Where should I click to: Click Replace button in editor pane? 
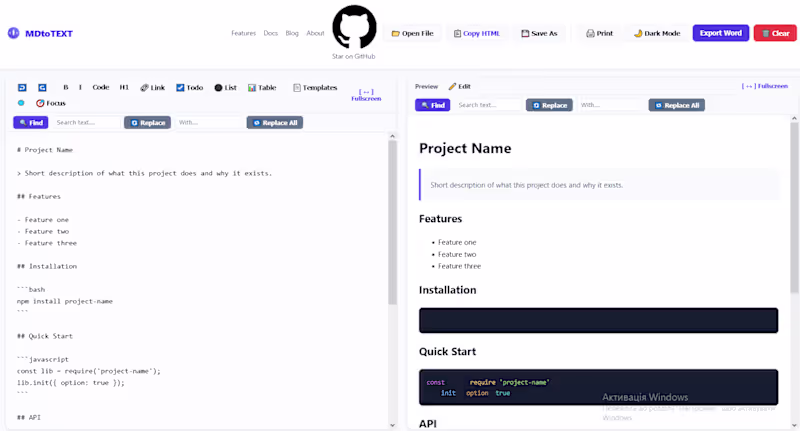(x=147, y=122)
